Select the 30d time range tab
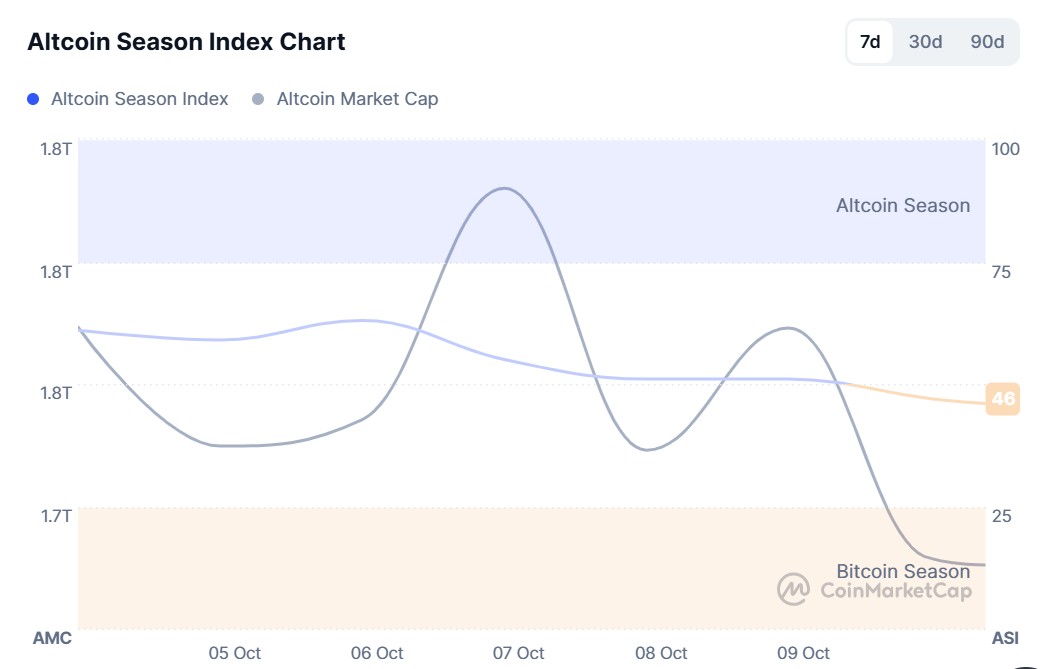The height and width of the screenshot is (669, 1044). 925,42
